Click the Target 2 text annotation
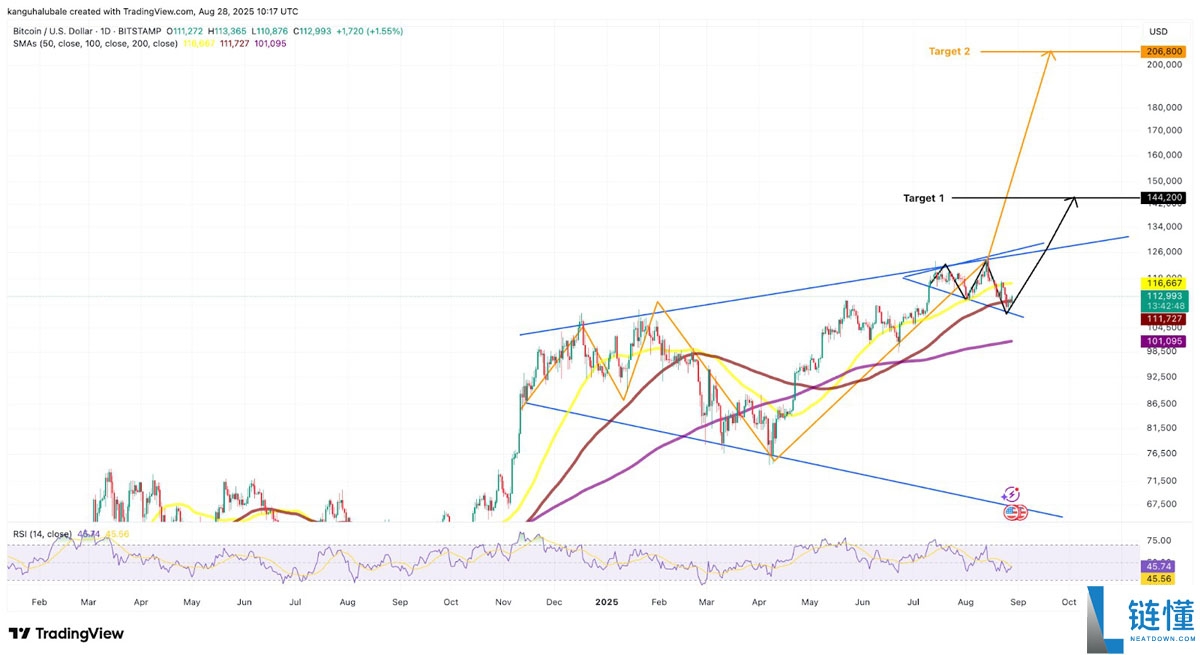This screenshot has height=655, width=1200. (x=951, y=51)
